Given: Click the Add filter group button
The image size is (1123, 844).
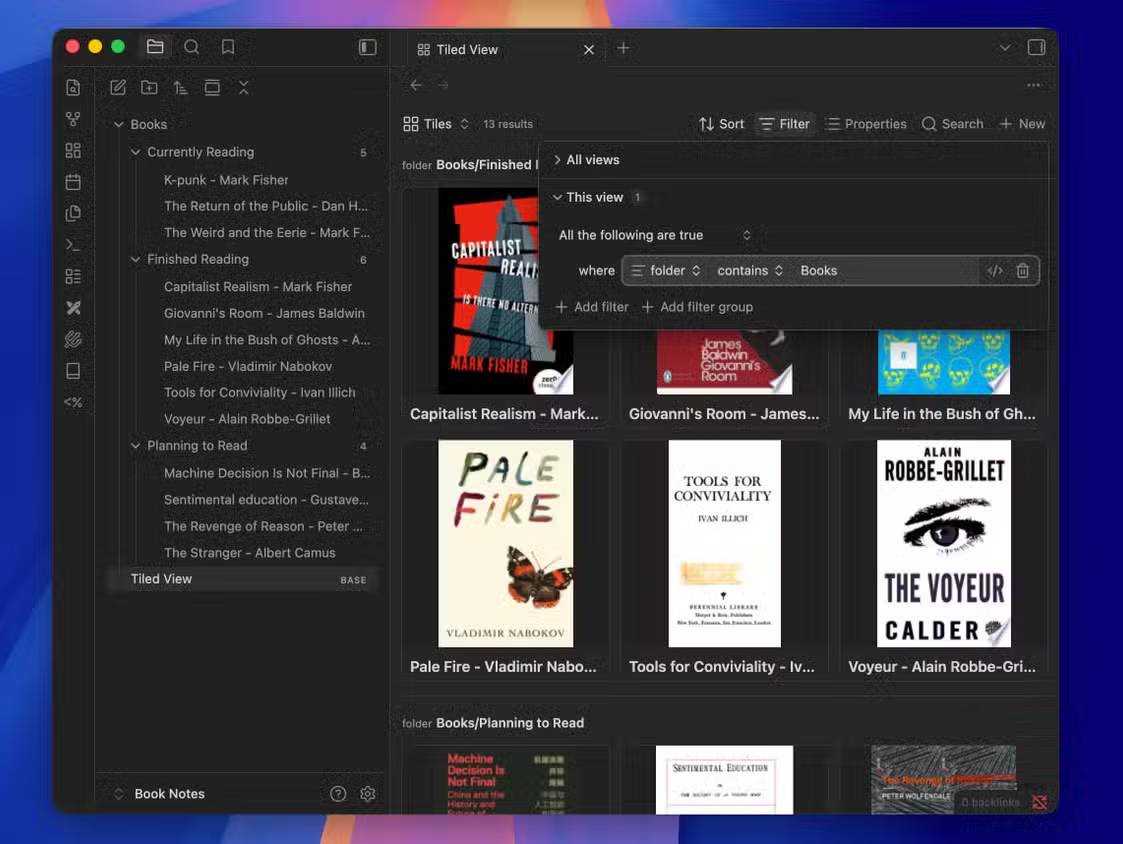Looking at the screenshot, I should pyautogui.click(x=697, y=307).
